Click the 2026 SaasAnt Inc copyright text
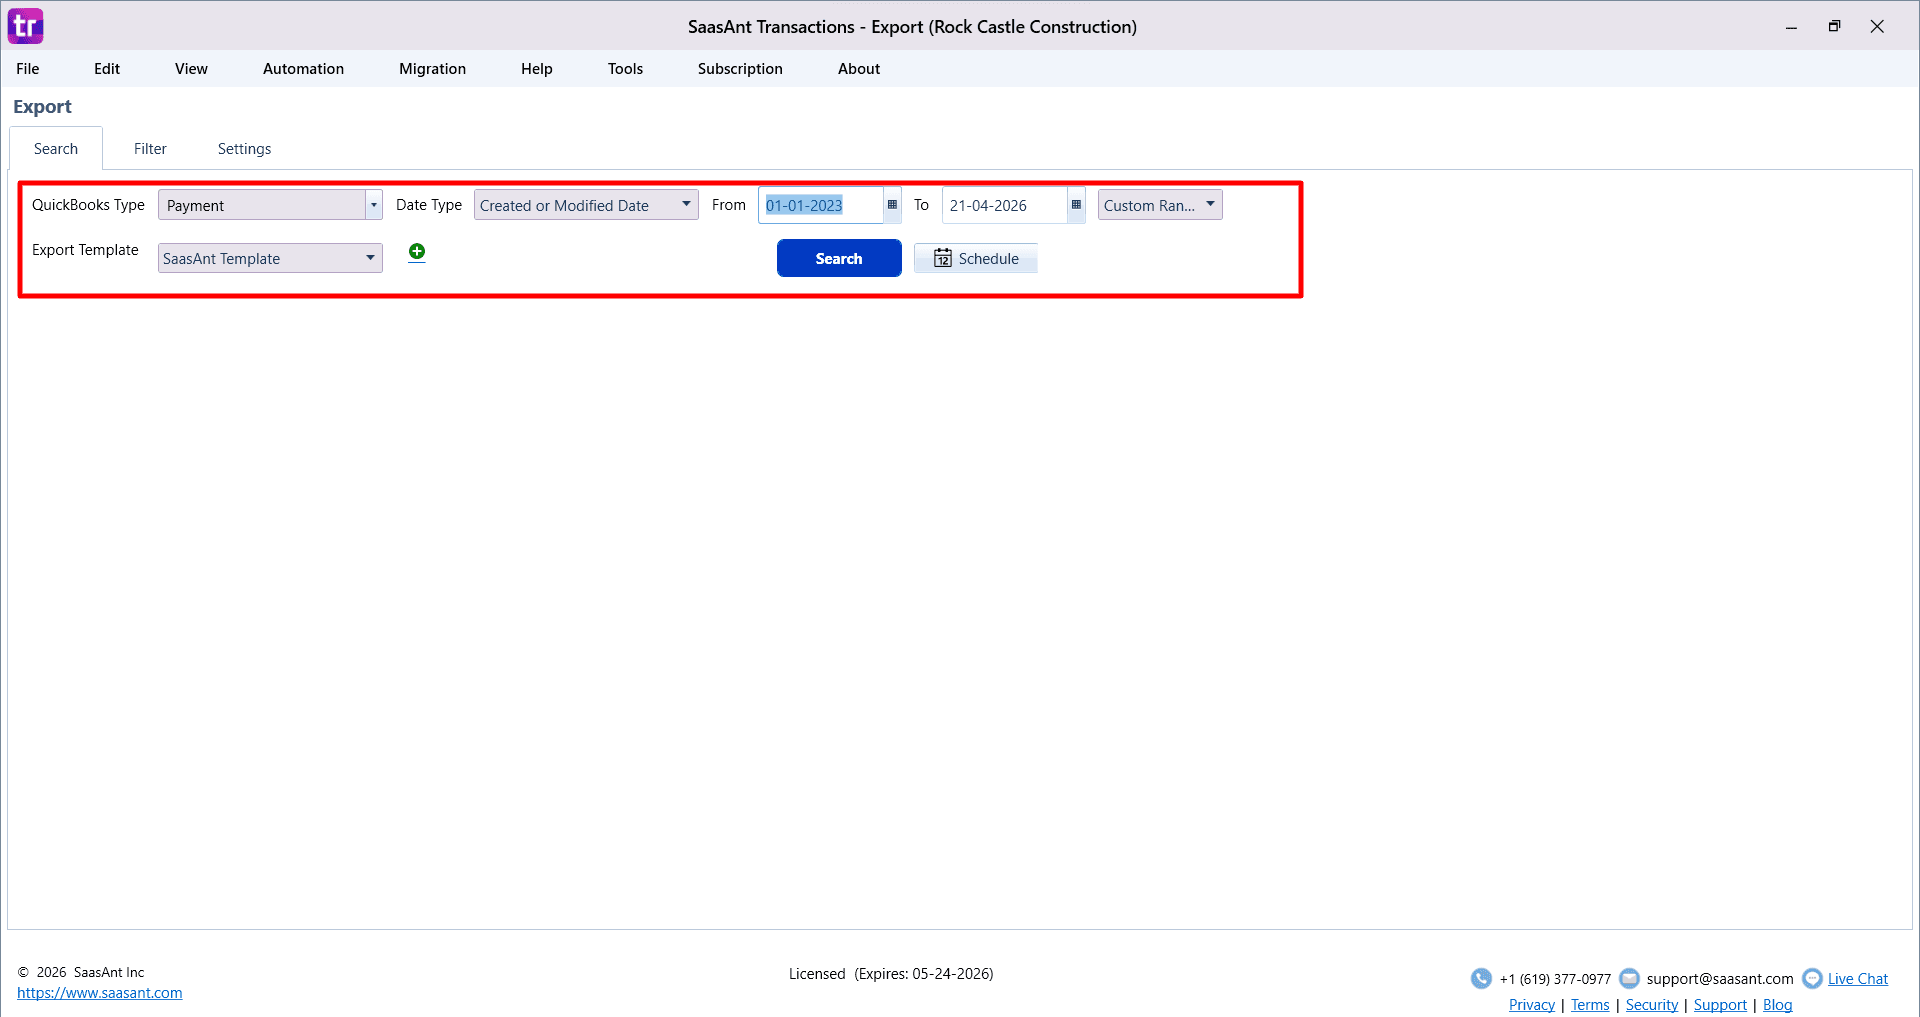The width and height of the screenshot is (1920, 1017). (x=81, y=972)
